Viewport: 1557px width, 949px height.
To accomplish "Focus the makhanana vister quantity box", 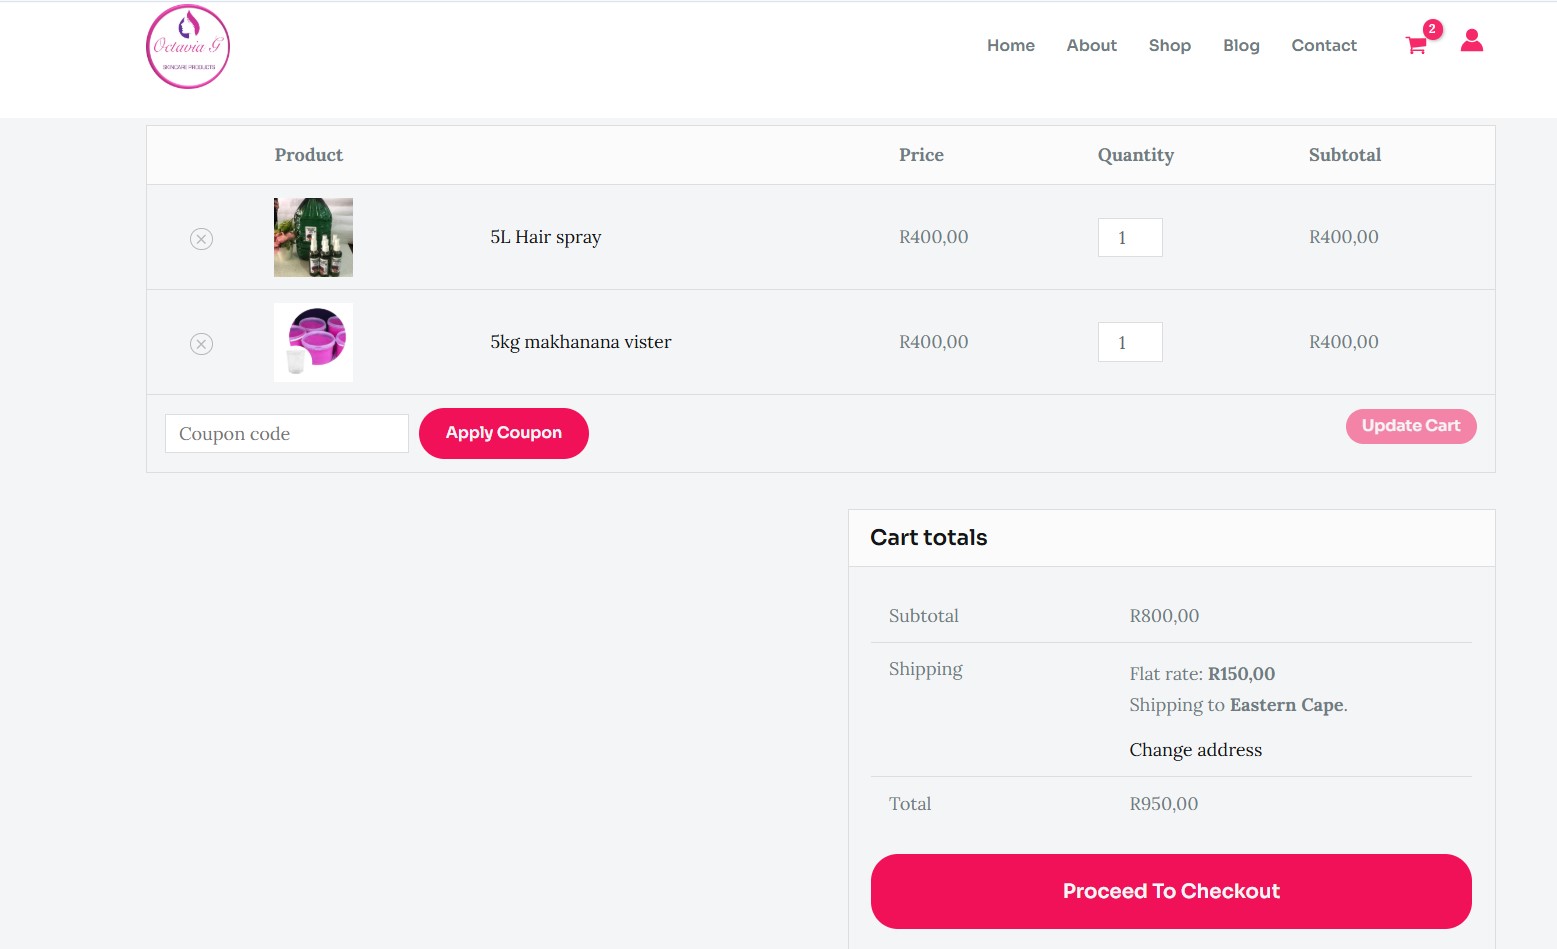I will click(x=1129, y=342).
